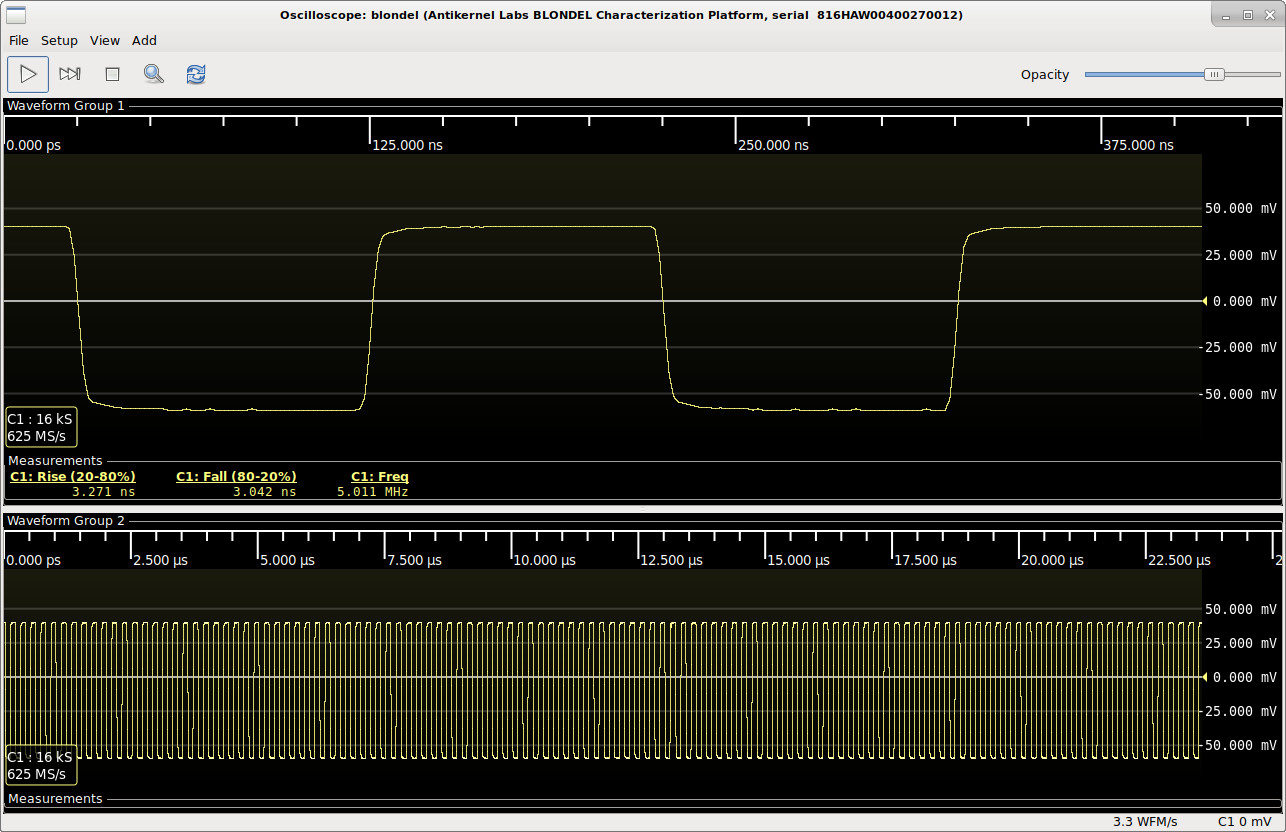Image resolution: width=1286 pixels, height=832 pixels.
Task: Click the 3.3 WFM/s status bar readout
Action: [1145, 822]
